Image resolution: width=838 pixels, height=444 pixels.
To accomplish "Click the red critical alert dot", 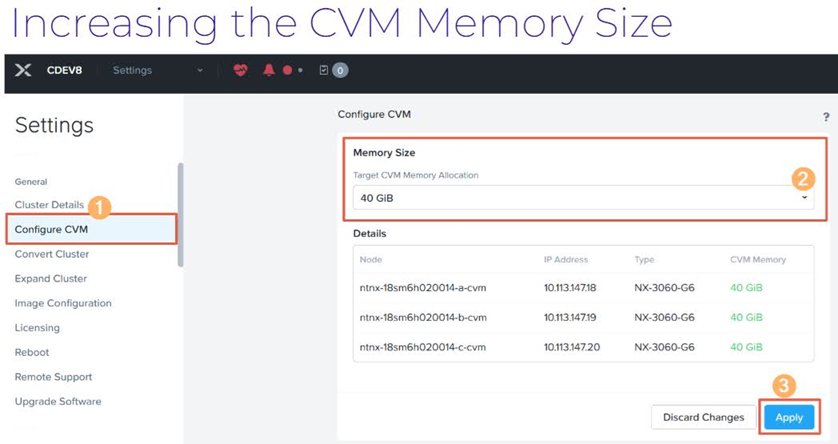I will pyautogui.click(x=287, y=70).
